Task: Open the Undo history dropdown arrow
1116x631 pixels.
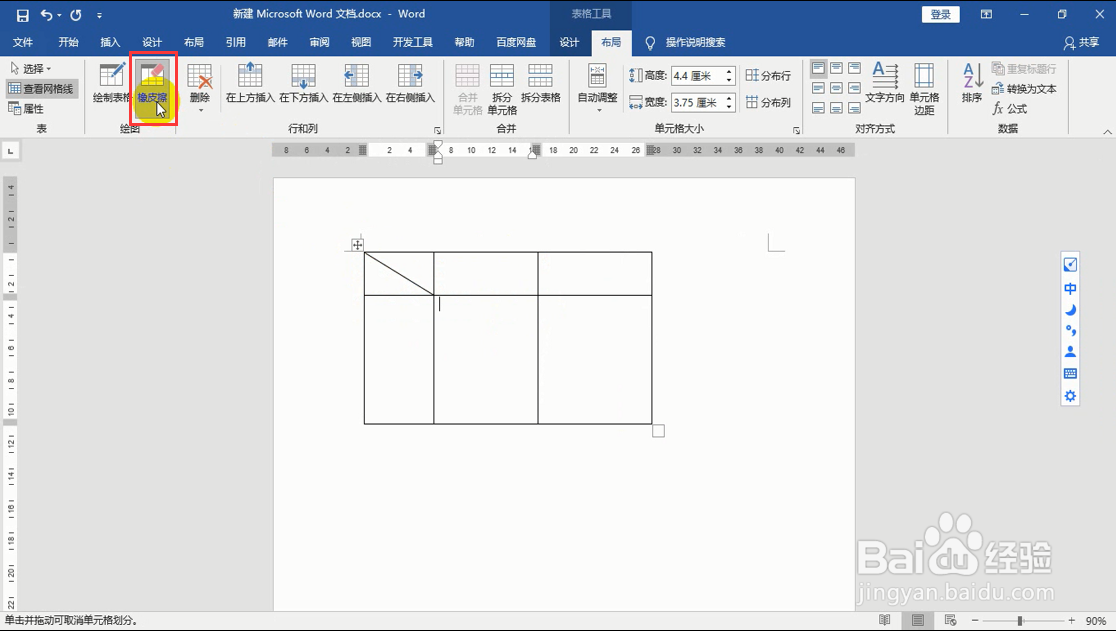Action: point(60,15)
